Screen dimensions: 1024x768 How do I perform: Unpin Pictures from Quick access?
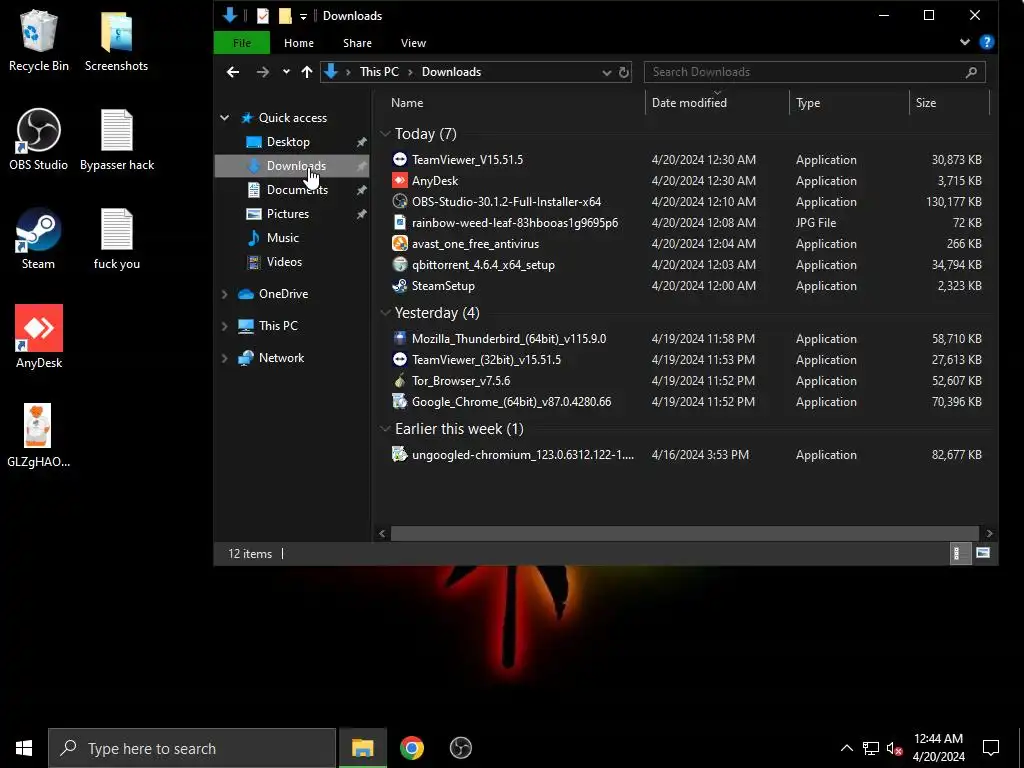pyautogui.click(x=361, y=214)
